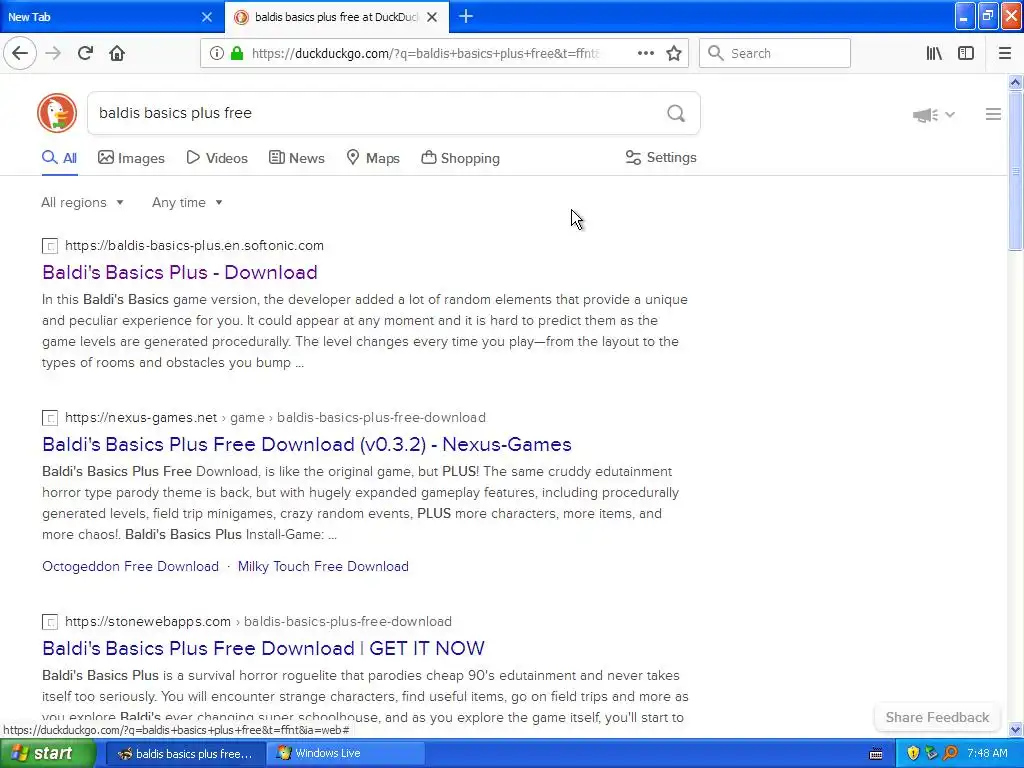This screenshot has height=768, width=1024.
Task: Open the Windows Start button
Action: click(48, 753)
